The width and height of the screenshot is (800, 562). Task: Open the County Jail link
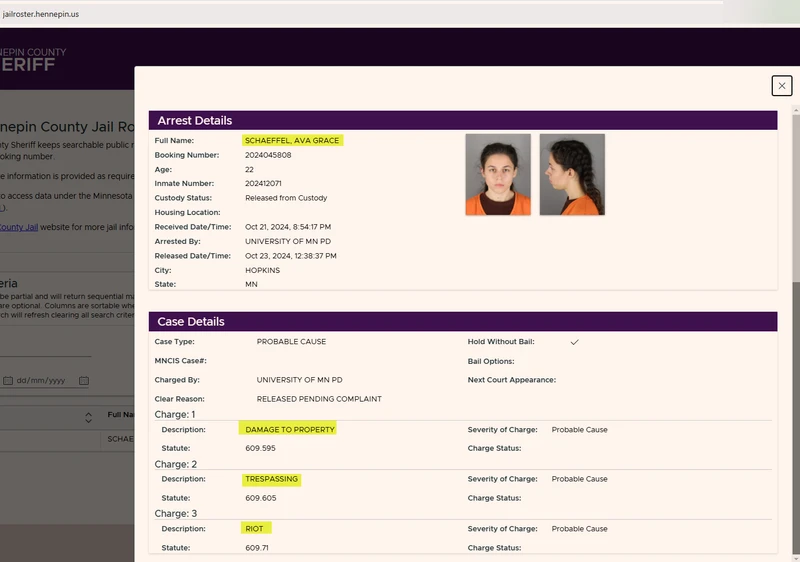coord(19,227)
